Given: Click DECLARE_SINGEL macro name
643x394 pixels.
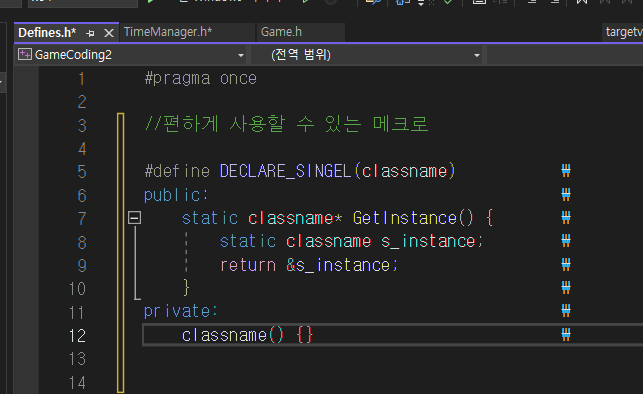Looking at the screenshot, I should (285, 171).
